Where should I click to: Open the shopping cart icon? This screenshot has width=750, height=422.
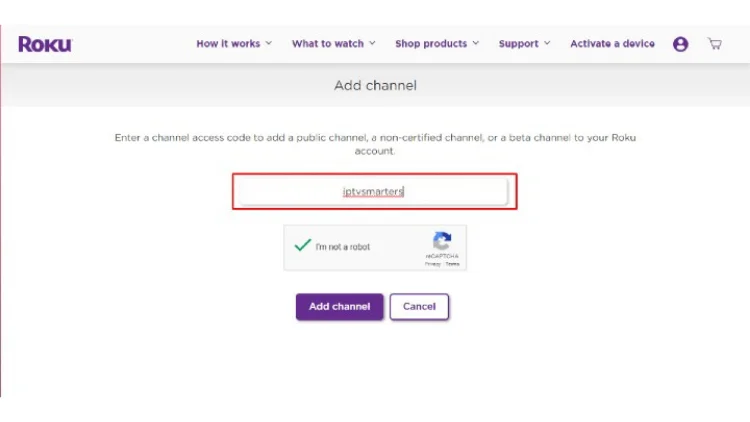[714, 44]
